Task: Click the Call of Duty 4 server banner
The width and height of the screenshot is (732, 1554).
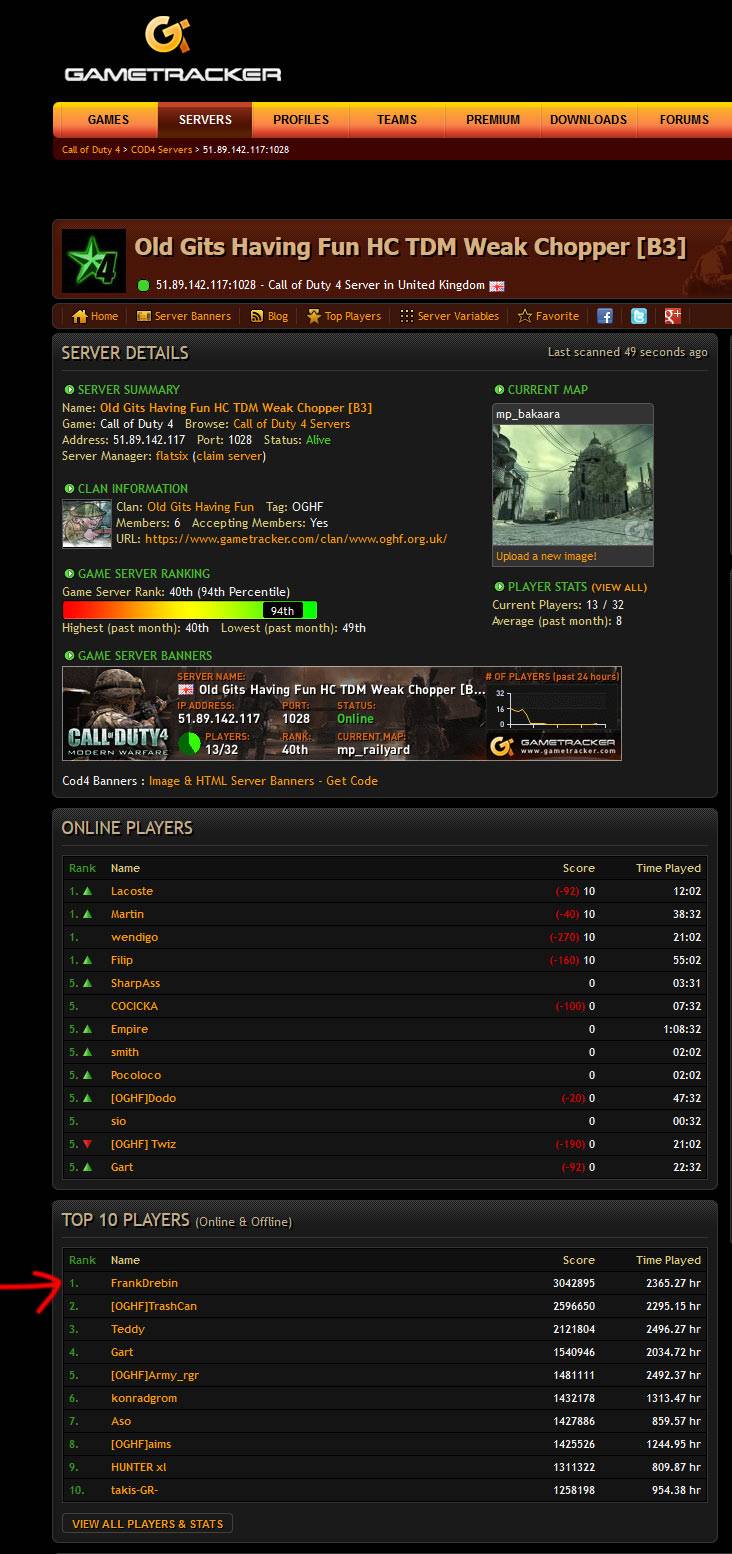Action: coord(341,713)
